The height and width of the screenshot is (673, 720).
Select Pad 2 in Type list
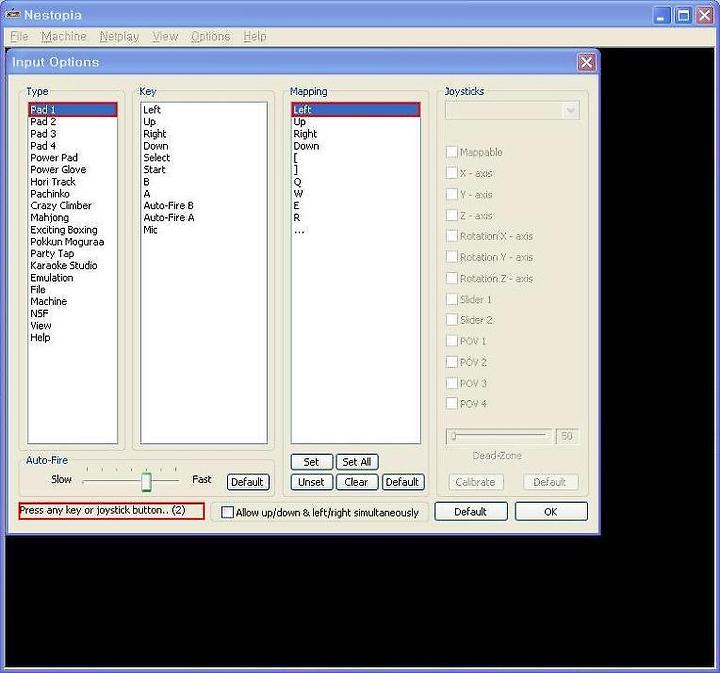(x=72, y=122)
